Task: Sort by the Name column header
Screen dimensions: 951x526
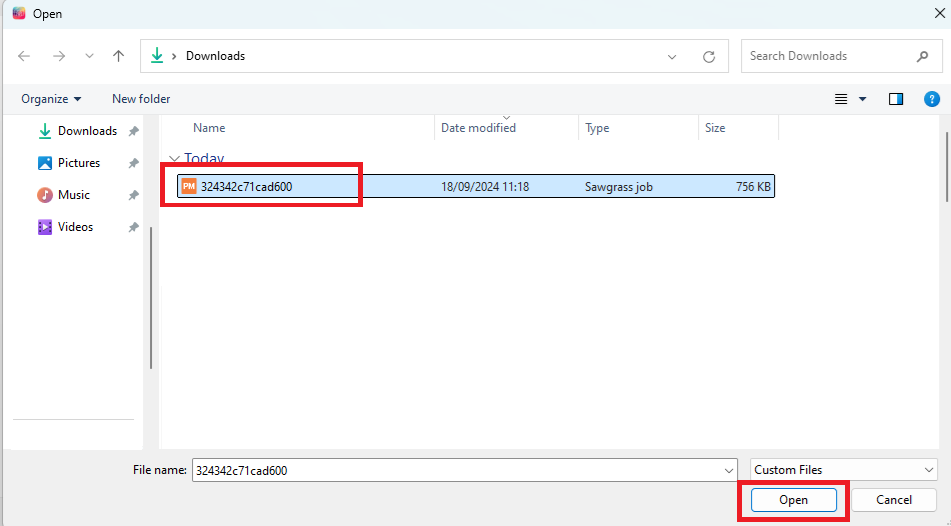Action: click(209, 128)
